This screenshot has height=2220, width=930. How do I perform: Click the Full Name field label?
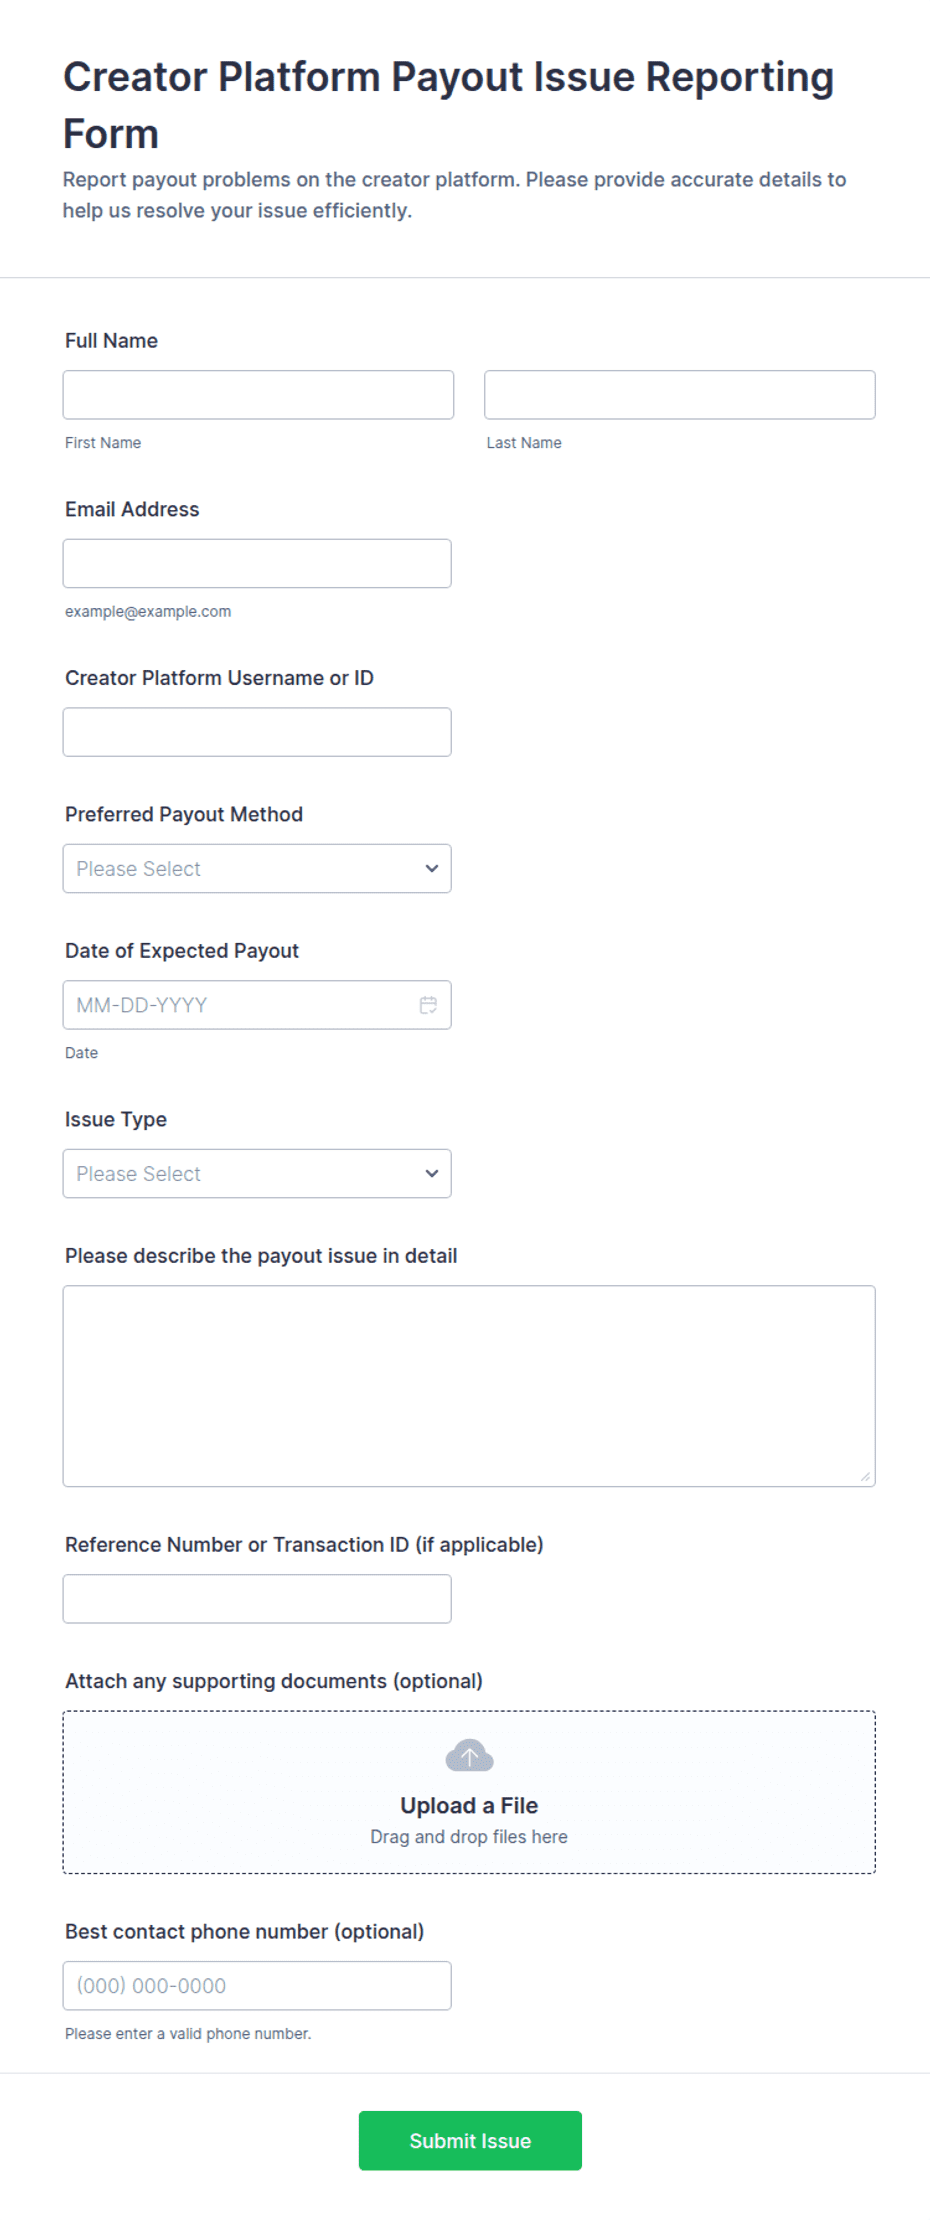(x=111, y=341)
